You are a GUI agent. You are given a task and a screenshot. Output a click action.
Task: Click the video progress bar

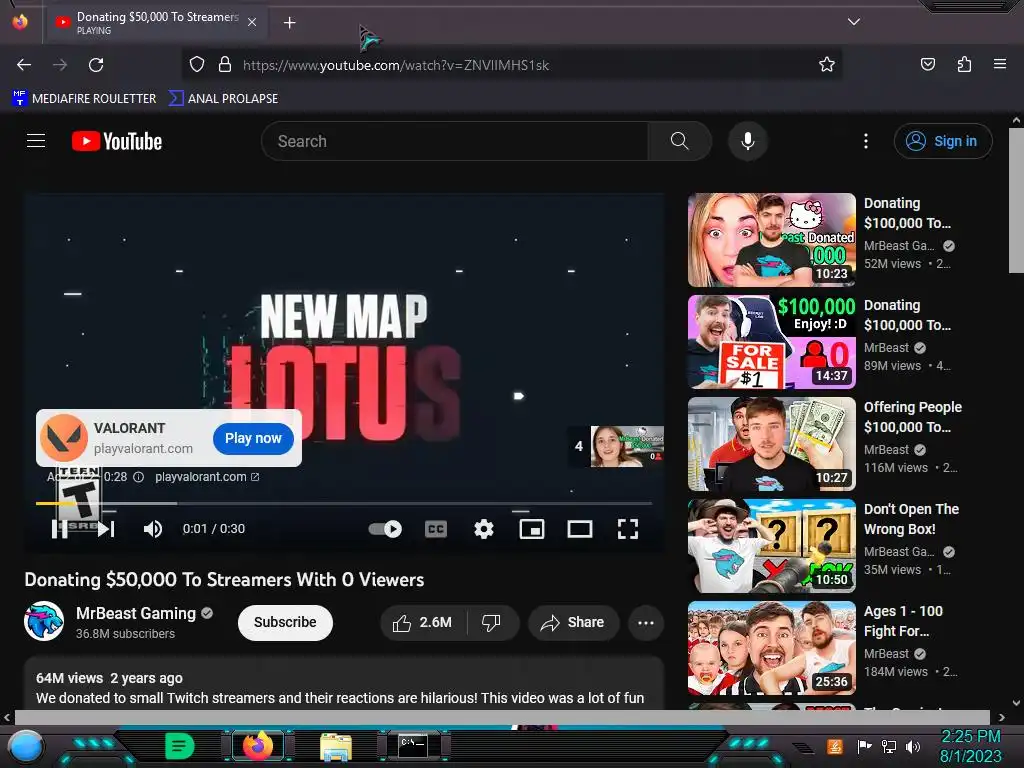click(344, 504)
